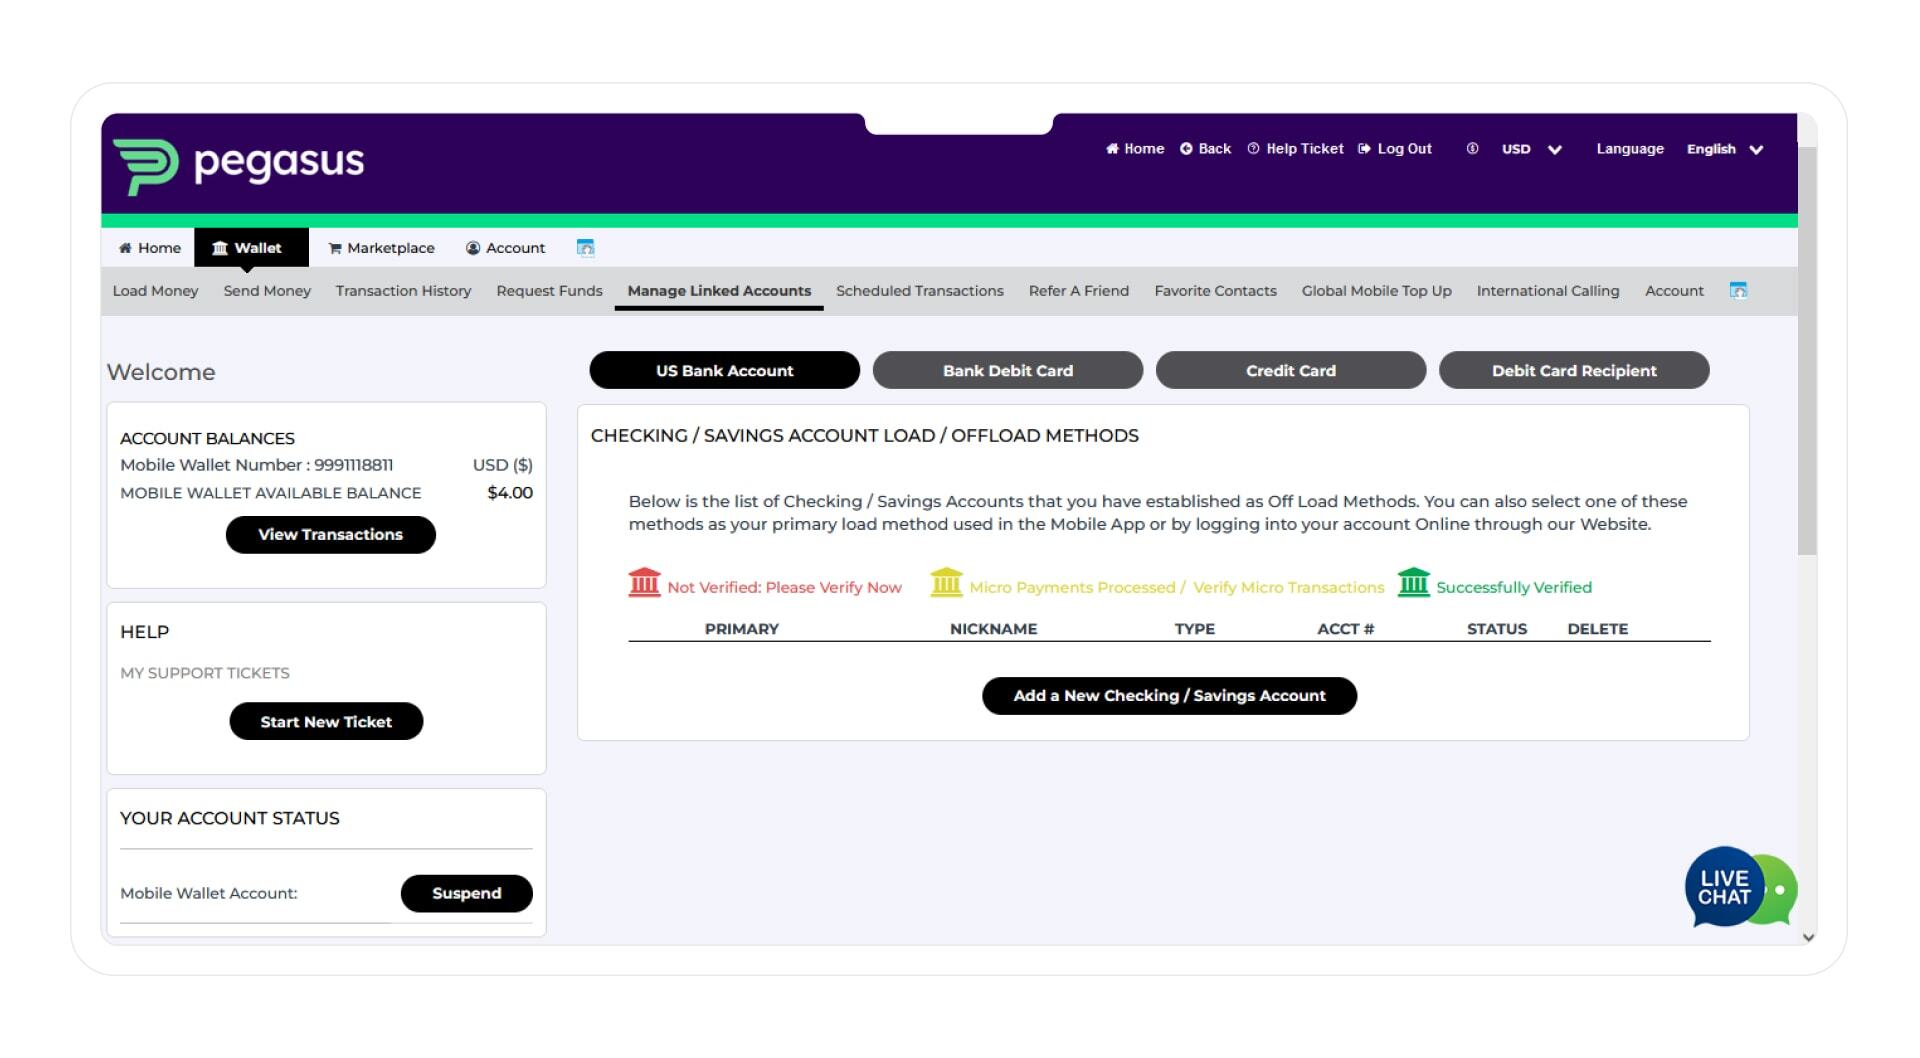Screen dimensions: 1920x1058
Task: Click the yellow Micro Payments bank icon
Action: click(946, 582)
